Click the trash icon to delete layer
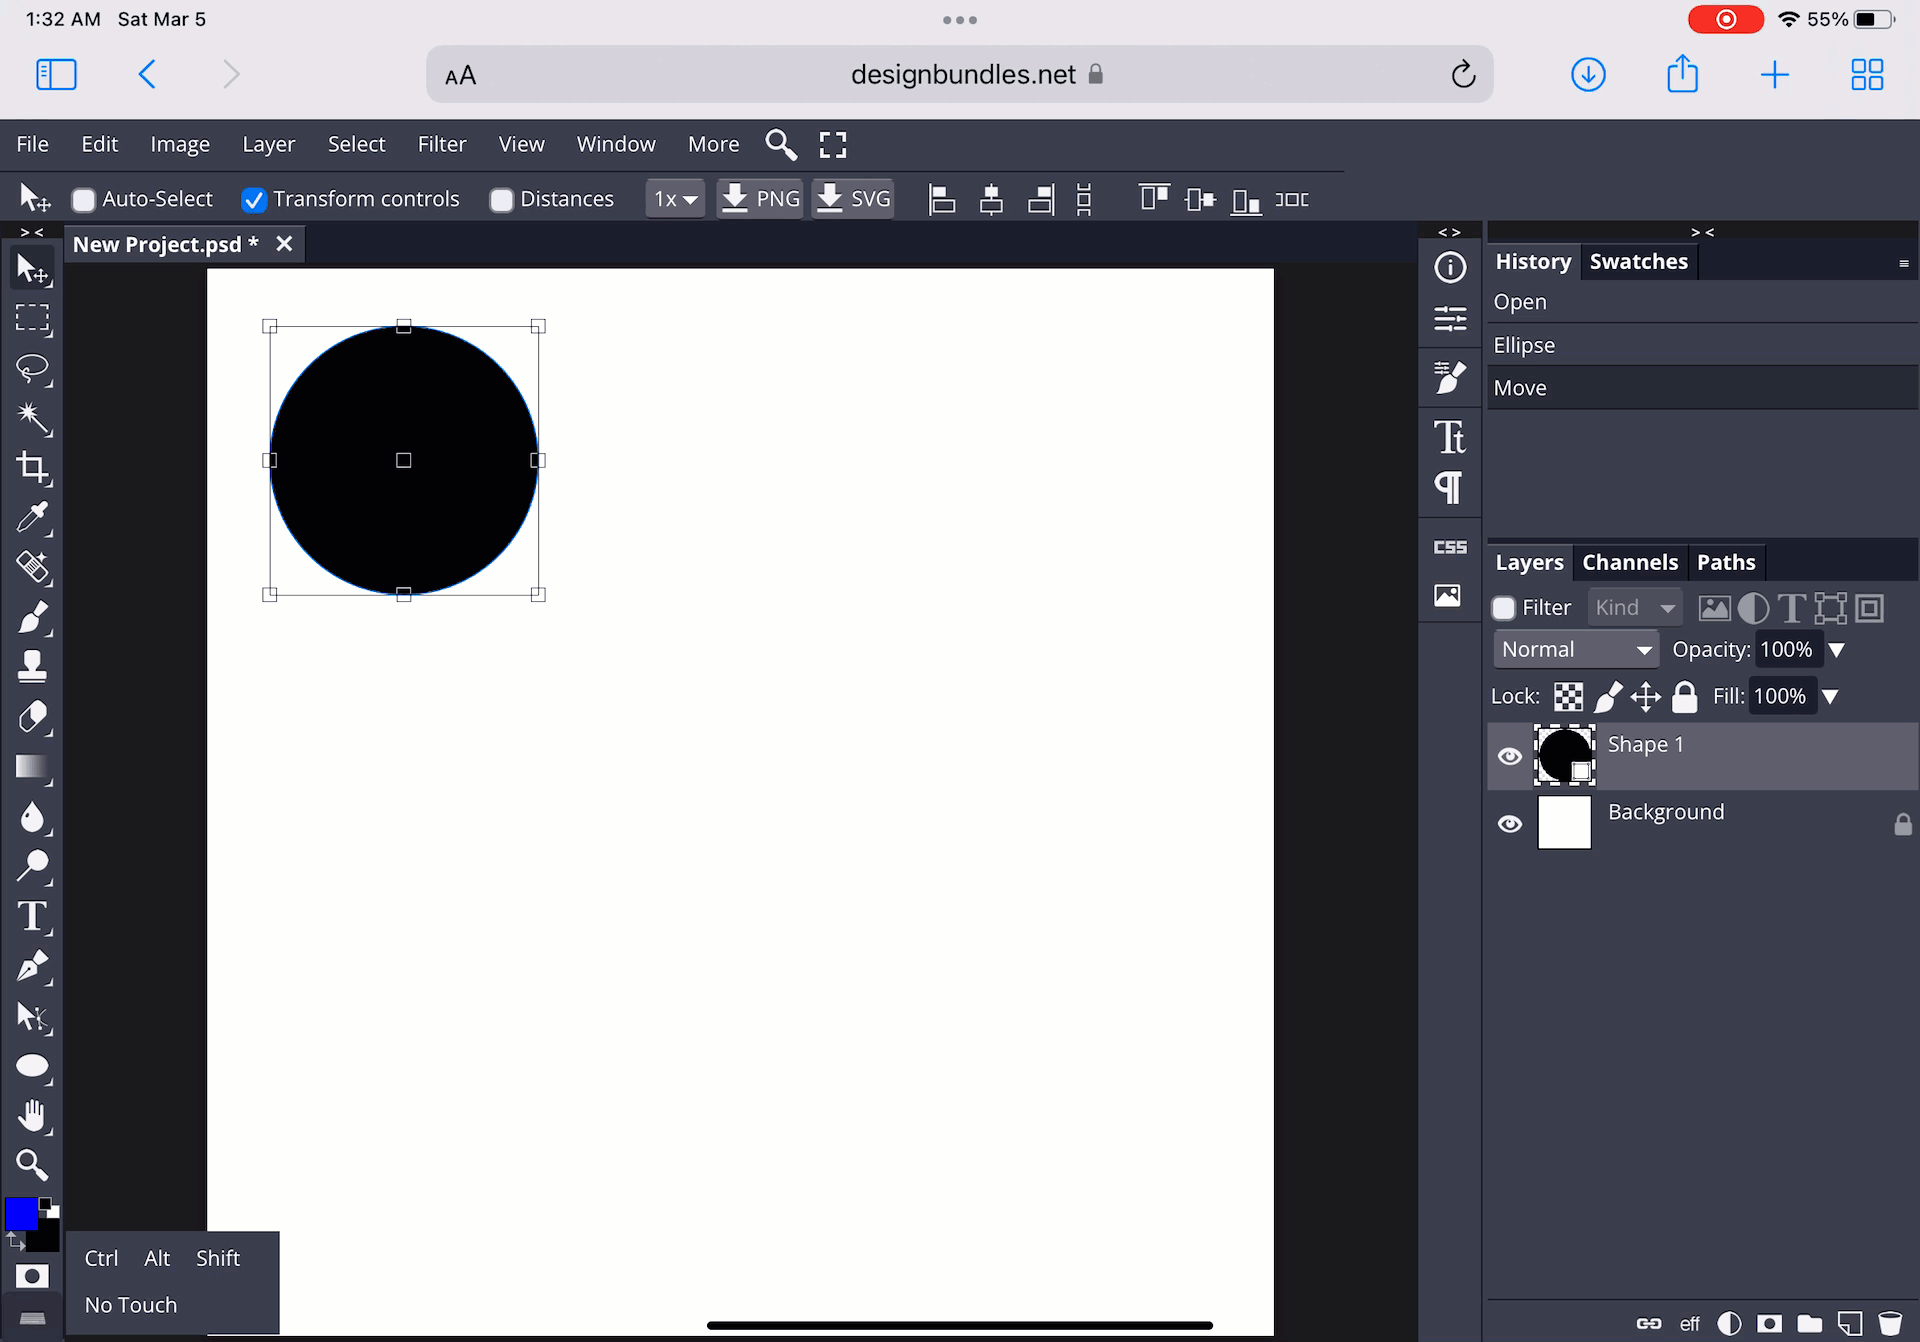The image size is (1920, 1342). [x=1889, y=1323]
